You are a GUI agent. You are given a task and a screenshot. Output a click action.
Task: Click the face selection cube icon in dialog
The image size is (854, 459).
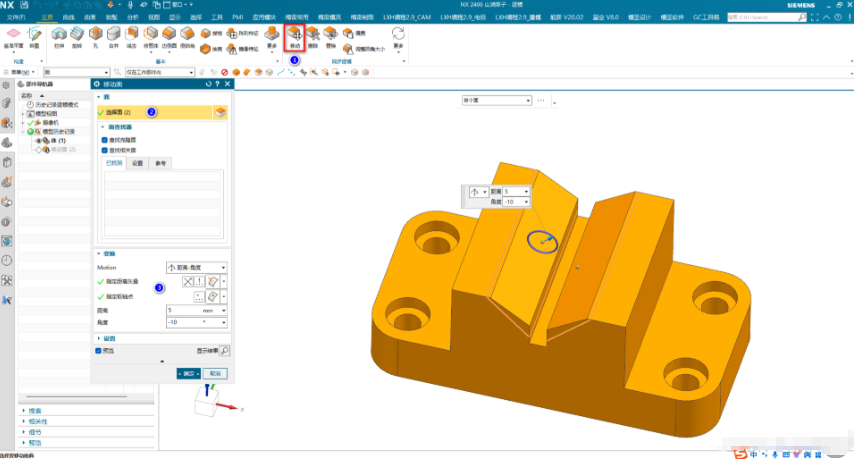(220, 113)
